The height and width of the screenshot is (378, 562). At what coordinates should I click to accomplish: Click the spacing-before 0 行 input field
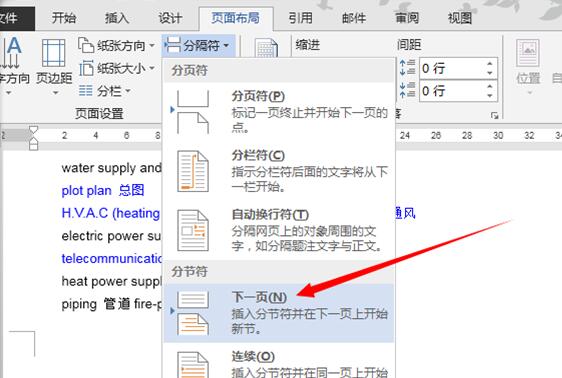point(452,68)
